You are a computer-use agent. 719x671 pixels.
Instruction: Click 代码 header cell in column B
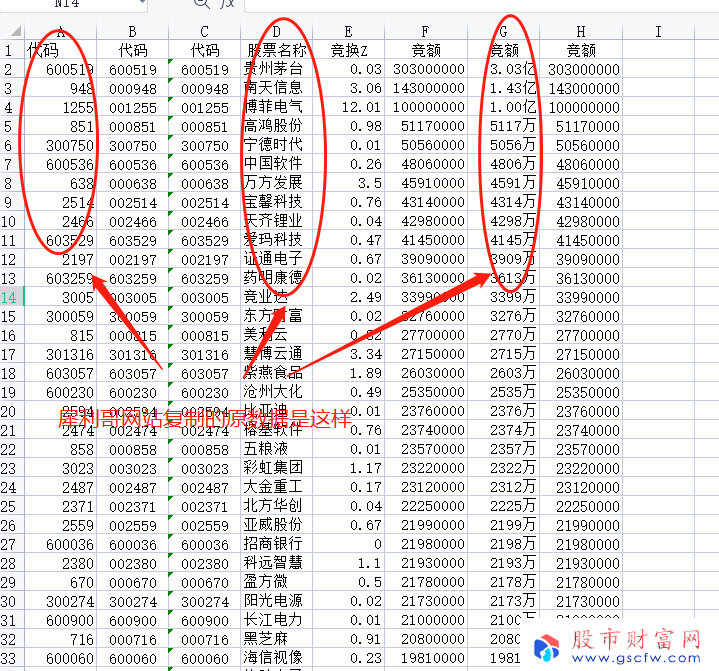tap(133, 50)
